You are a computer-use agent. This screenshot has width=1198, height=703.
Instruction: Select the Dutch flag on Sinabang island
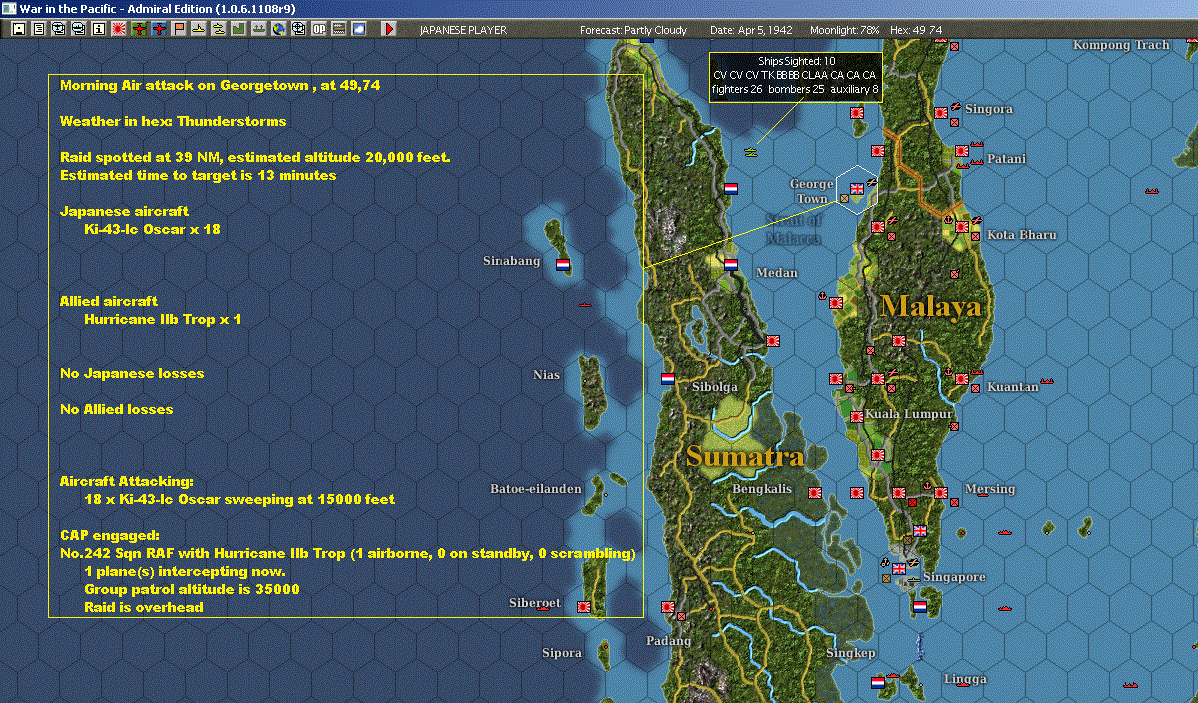563,265
